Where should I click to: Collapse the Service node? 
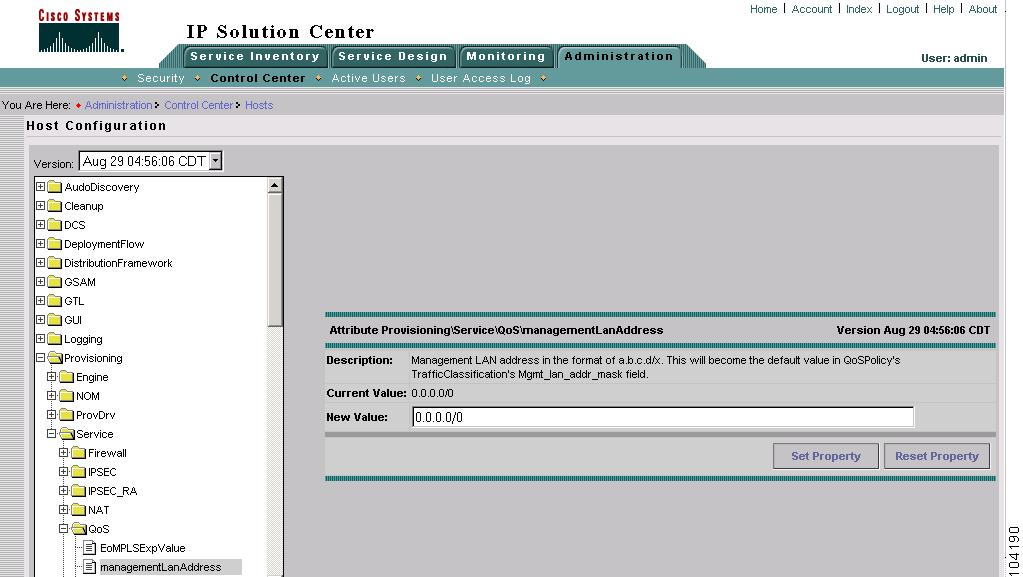coord(52,433)
